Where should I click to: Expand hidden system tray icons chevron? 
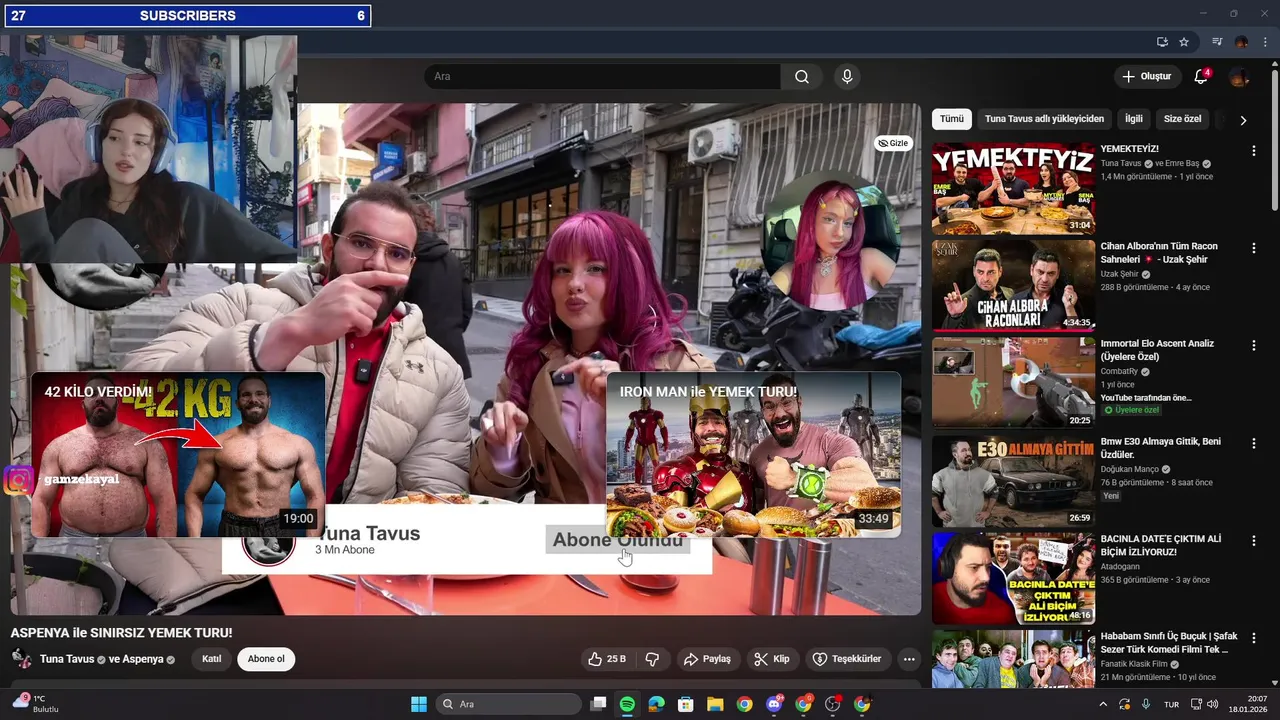1103,705
